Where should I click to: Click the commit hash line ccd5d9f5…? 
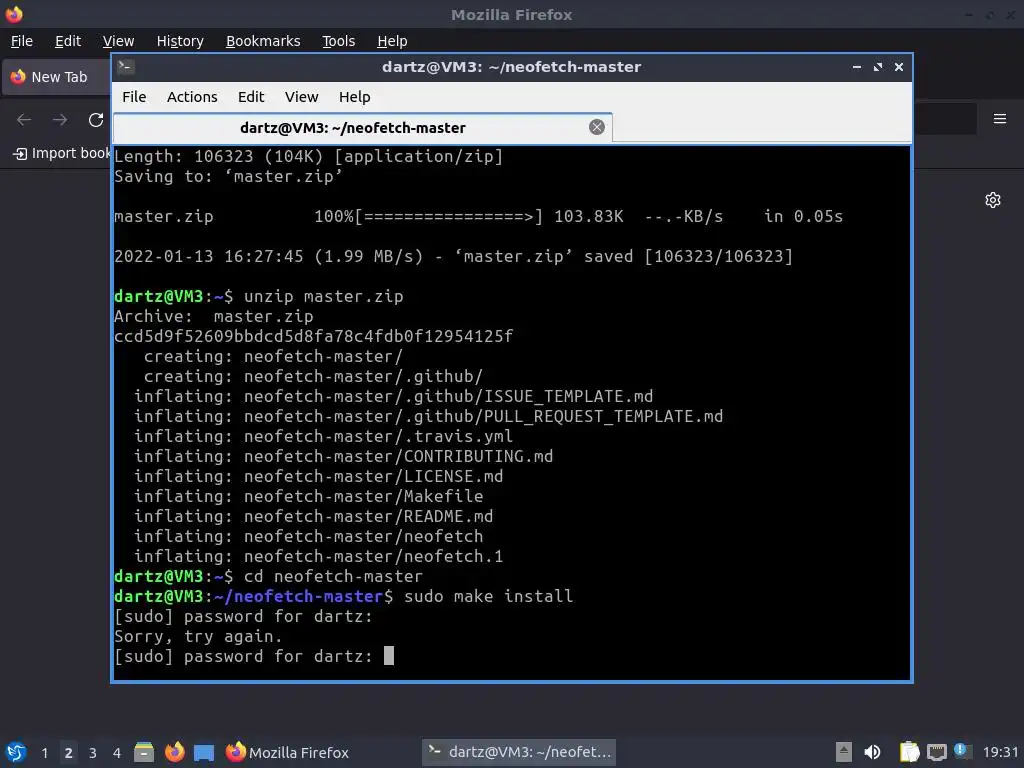tap(313, 336)
